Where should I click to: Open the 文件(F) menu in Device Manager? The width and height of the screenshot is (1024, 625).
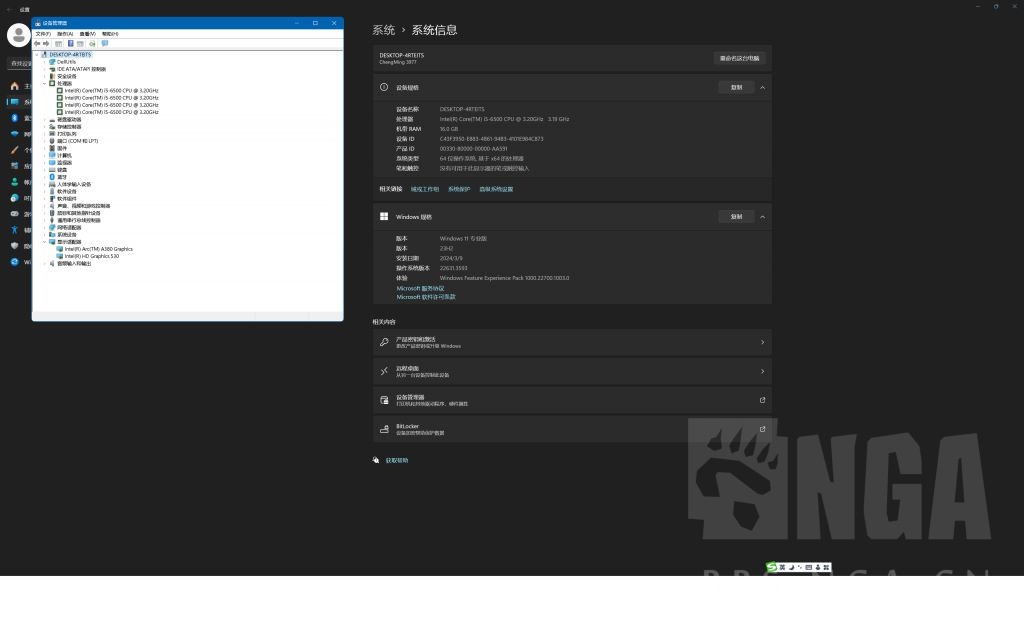pyautogui.click(x=42, y=33)
